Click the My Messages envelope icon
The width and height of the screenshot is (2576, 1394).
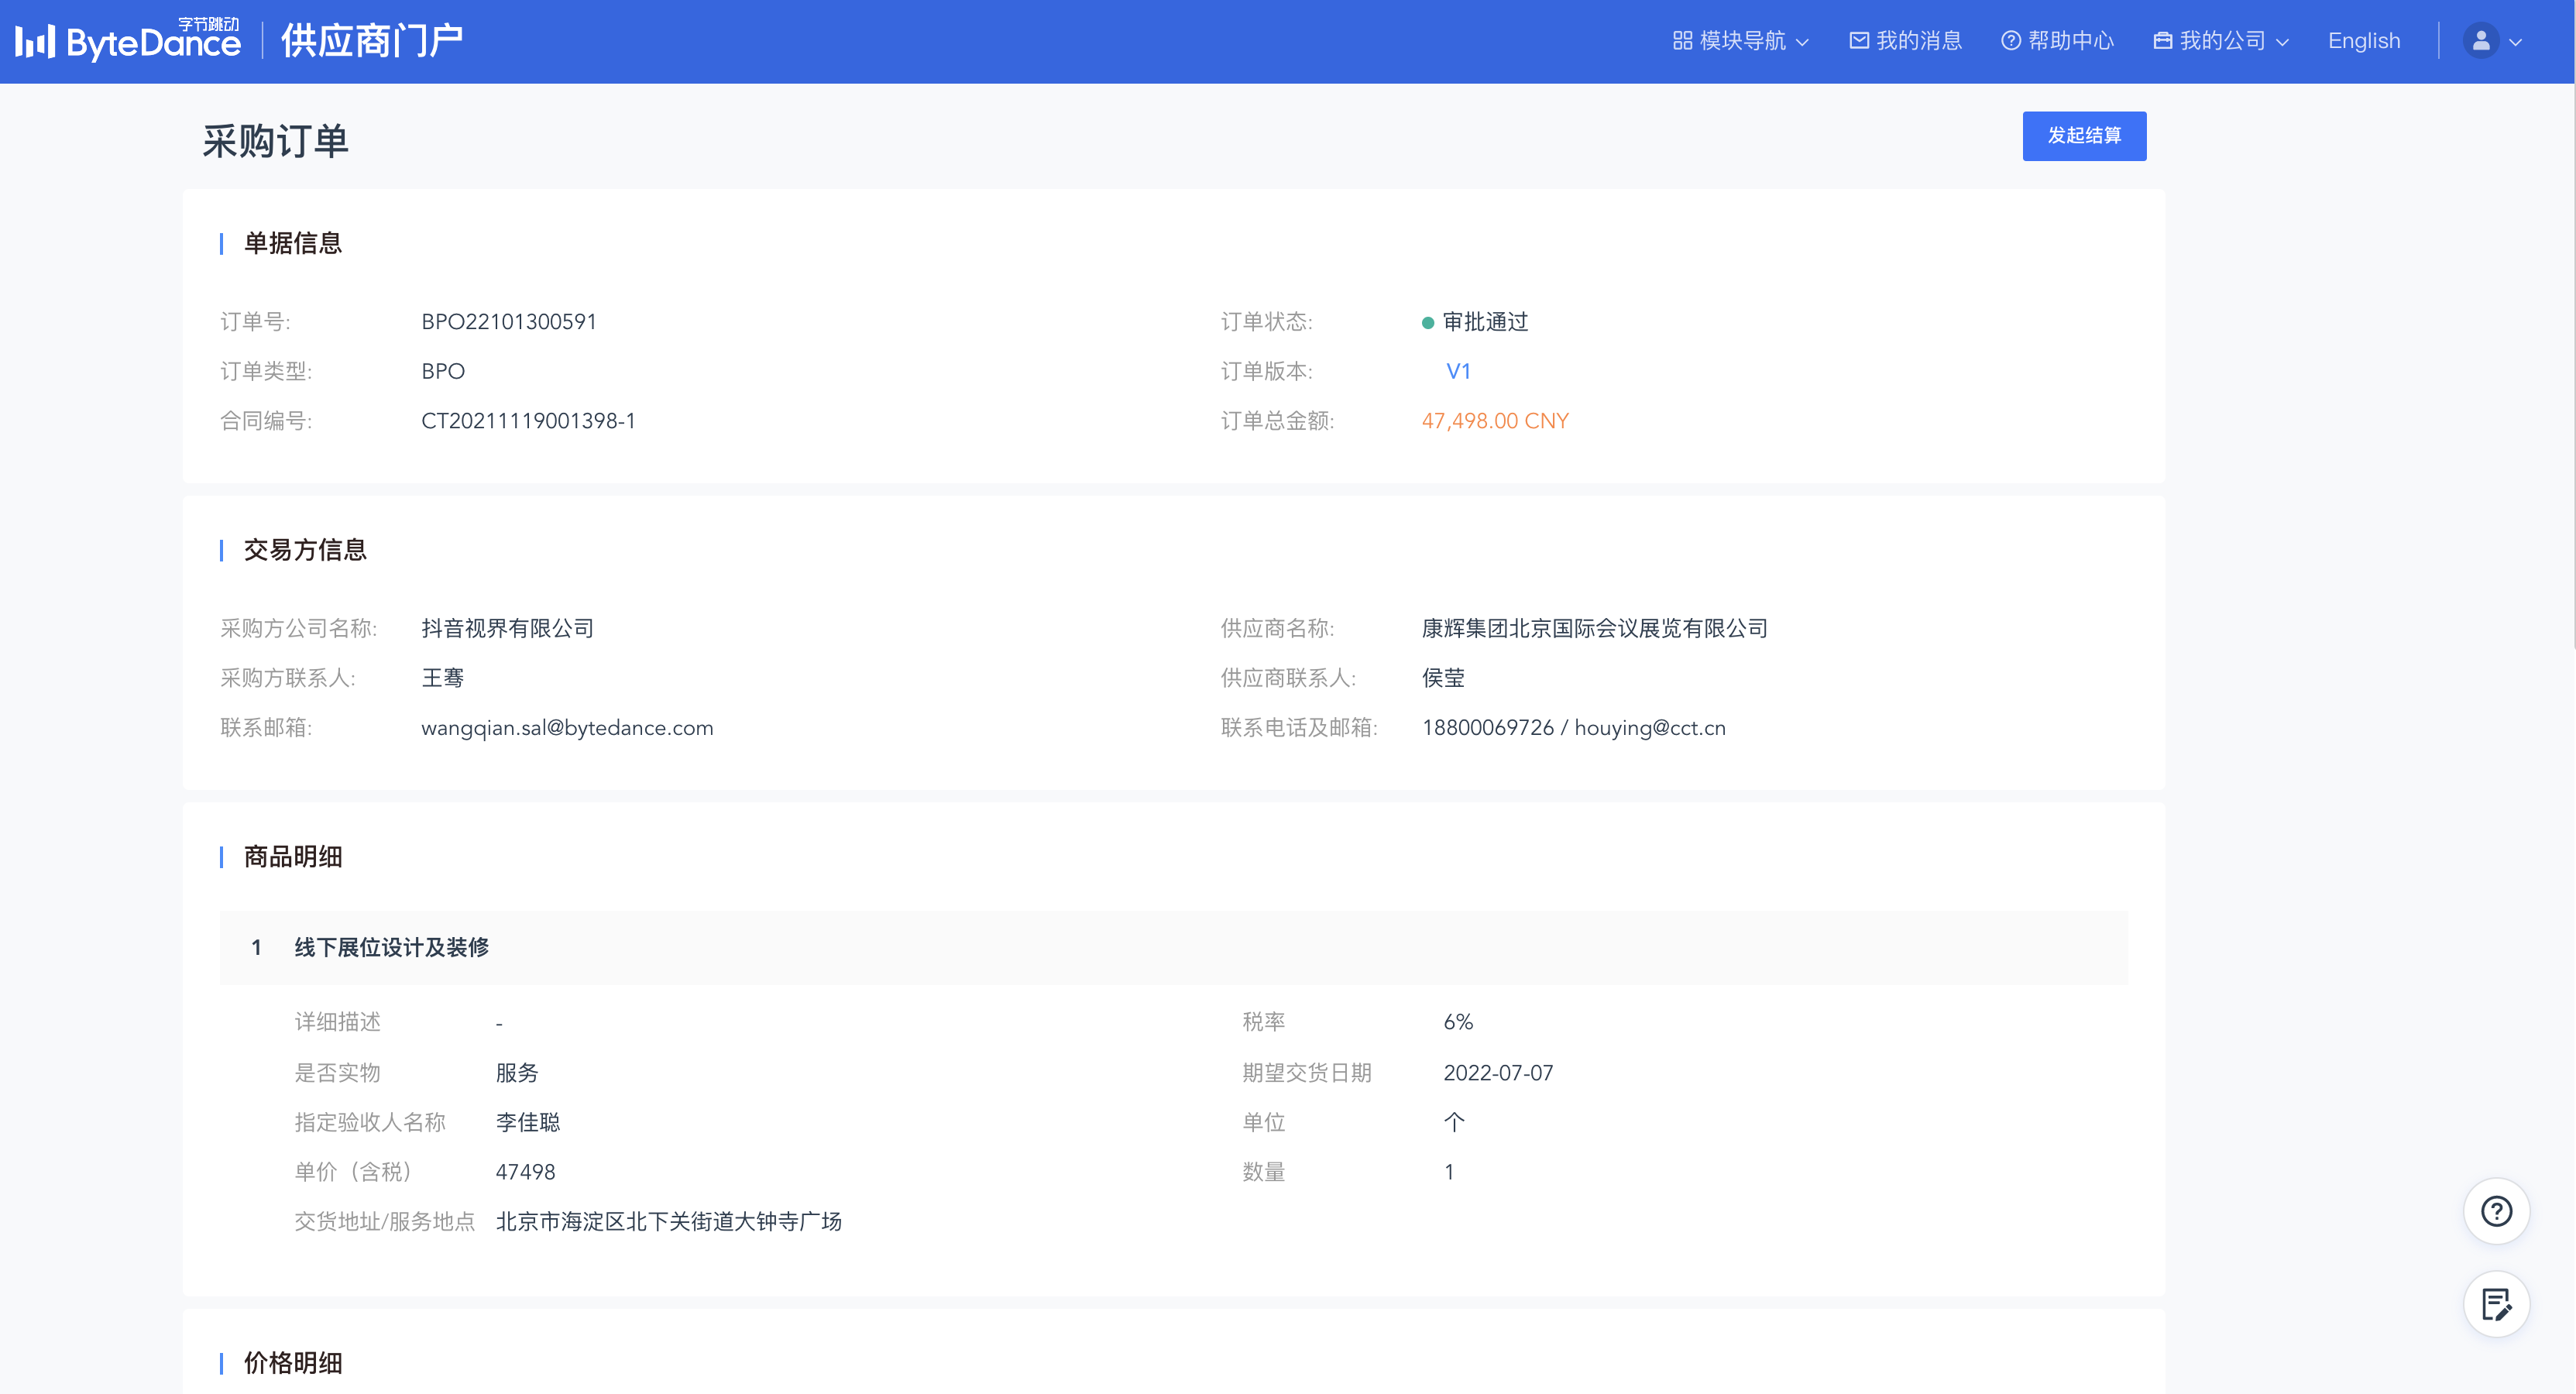1858,41
